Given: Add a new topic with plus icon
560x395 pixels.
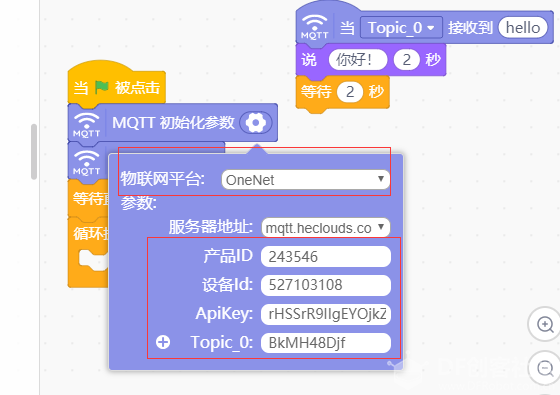Looking at the screenshot, I should pos(163,342).
